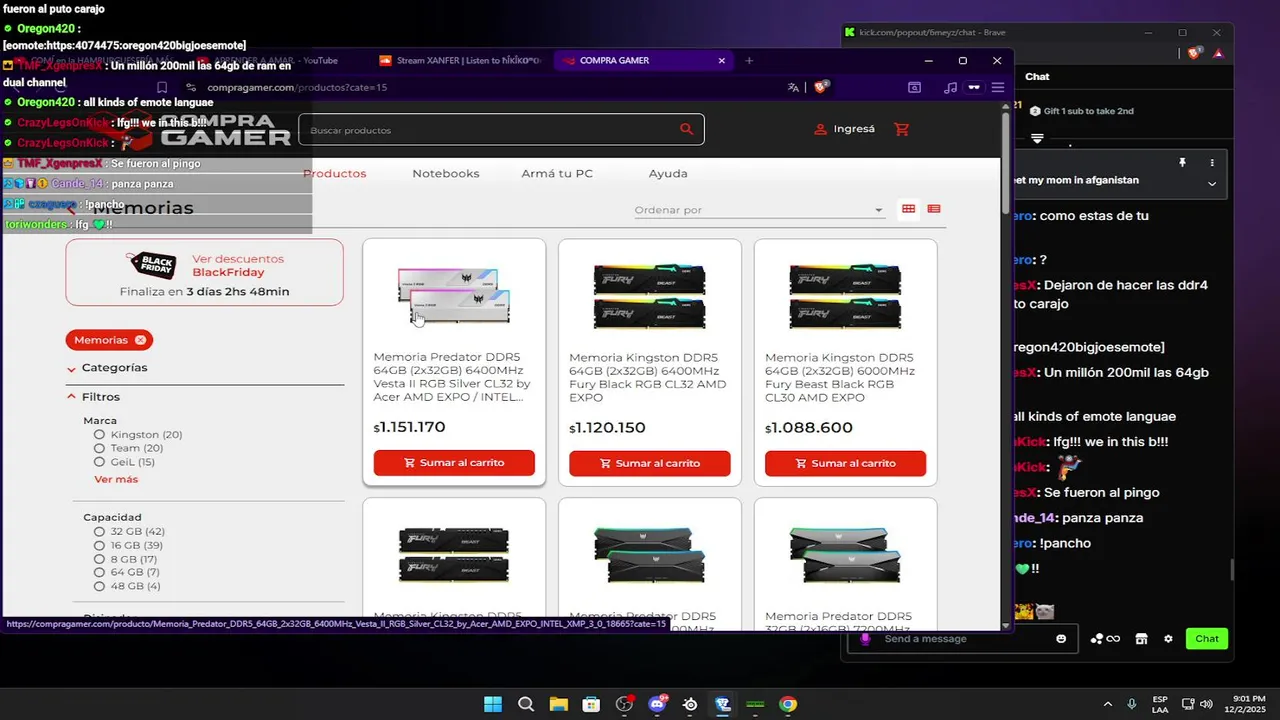Open Windows taskbar Search
The height and width of the screenshot is (720, 1280).
[x=526, y=704]
